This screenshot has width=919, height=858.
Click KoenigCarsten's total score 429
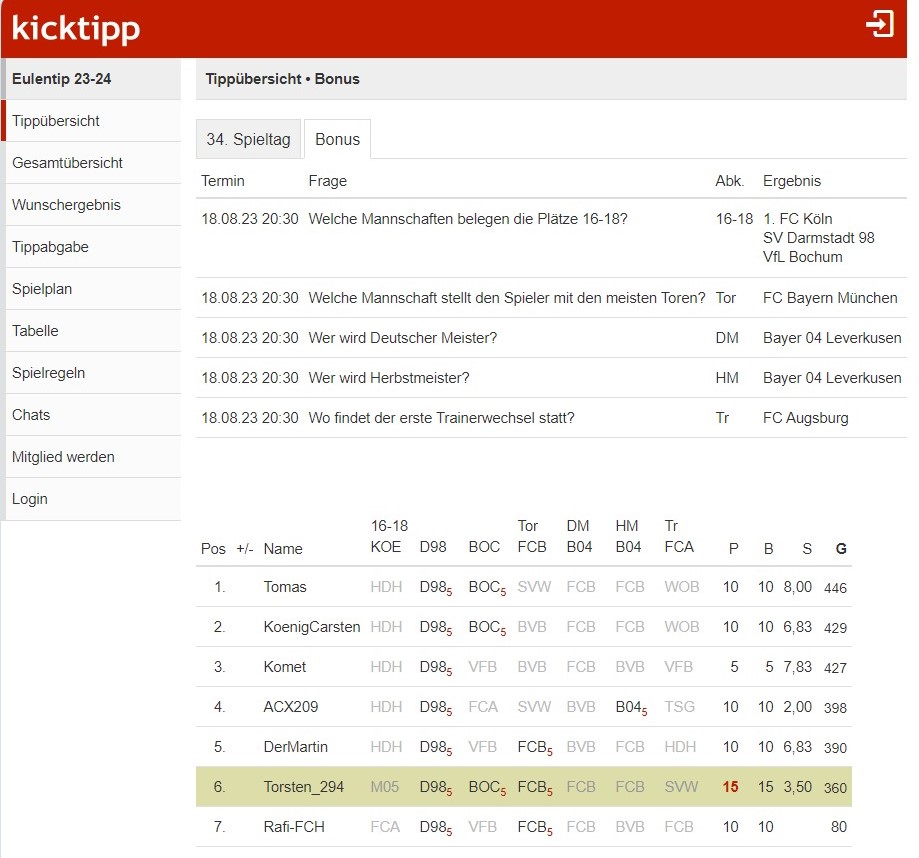(x=835, y=628)
